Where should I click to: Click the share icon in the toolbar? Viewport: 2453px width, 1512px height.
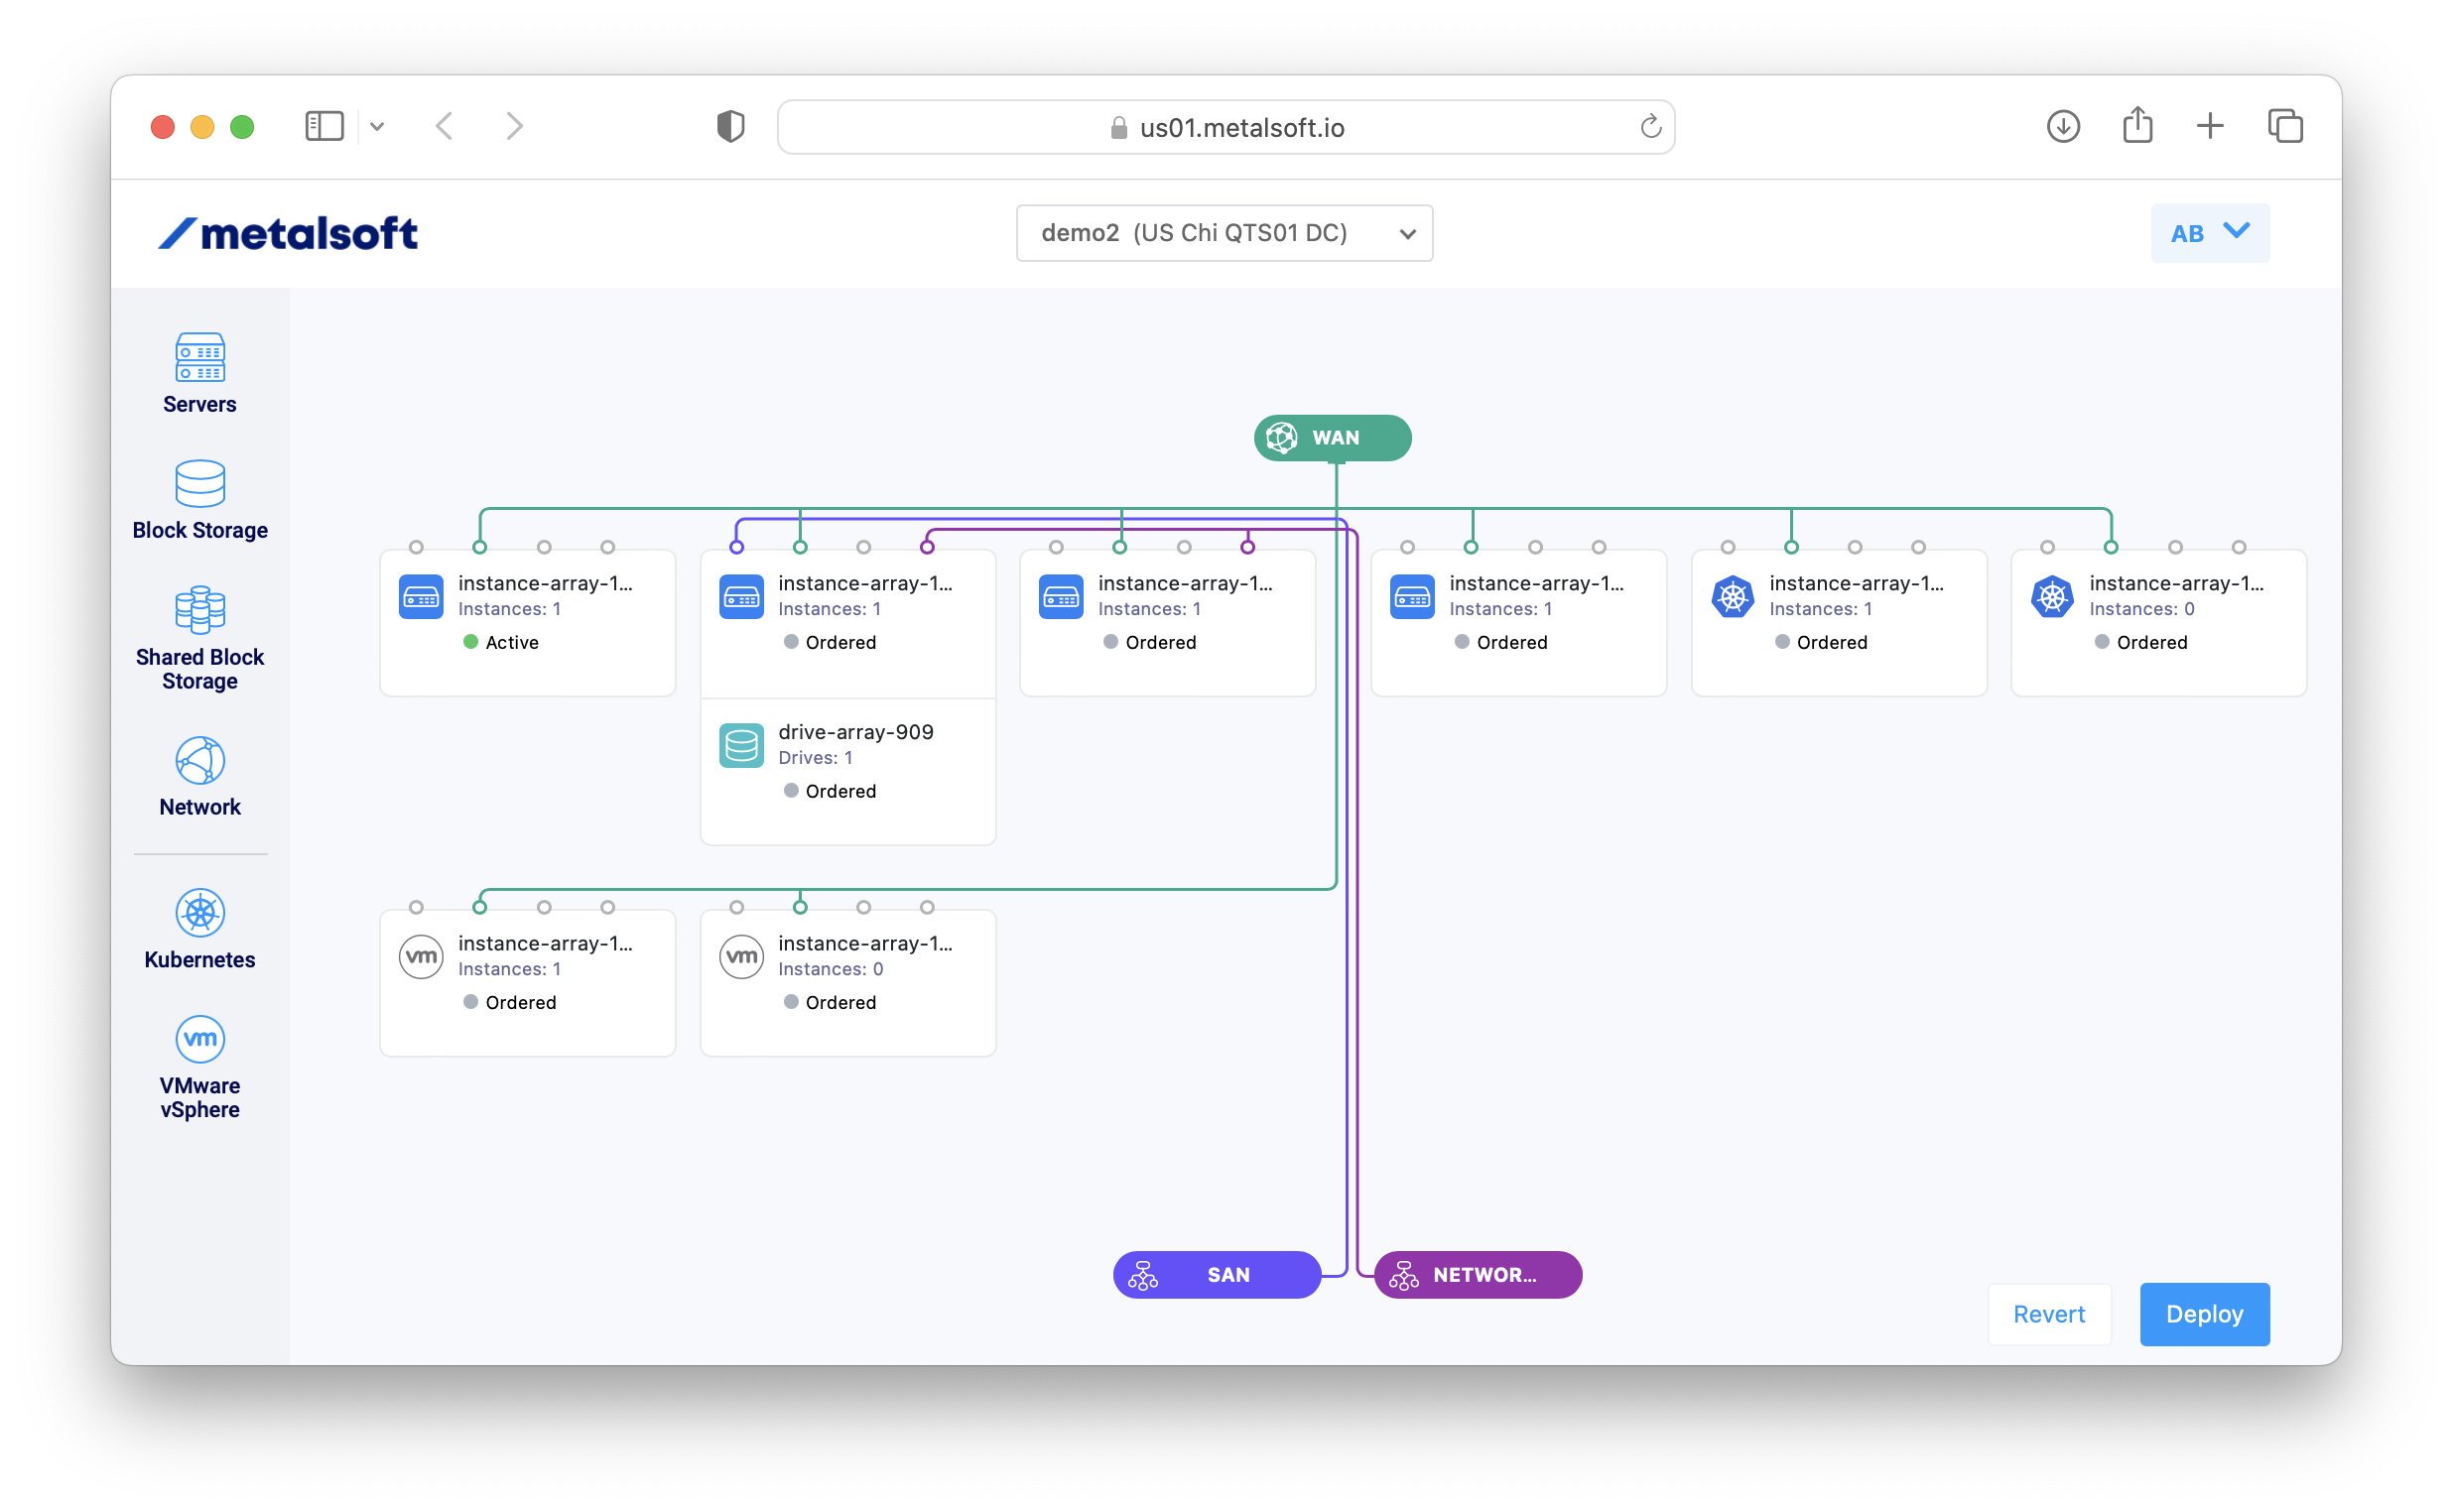tap(2138, 125)
